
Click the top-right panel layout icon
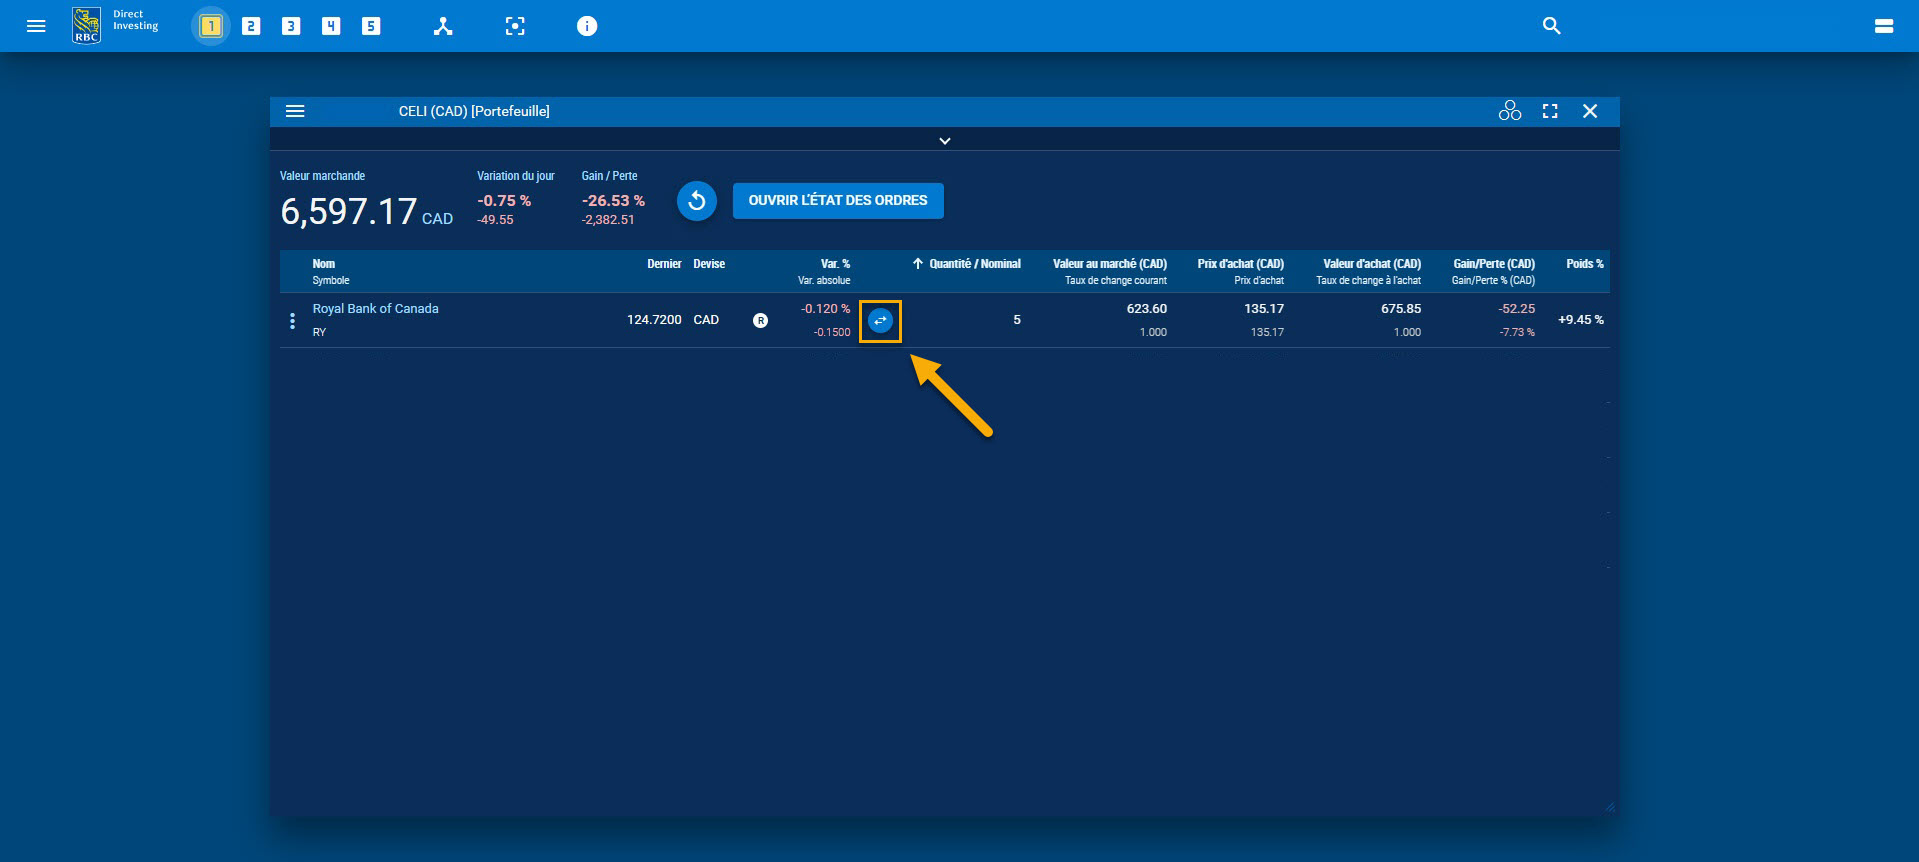pyautogui.click(x=1883, y=26)
